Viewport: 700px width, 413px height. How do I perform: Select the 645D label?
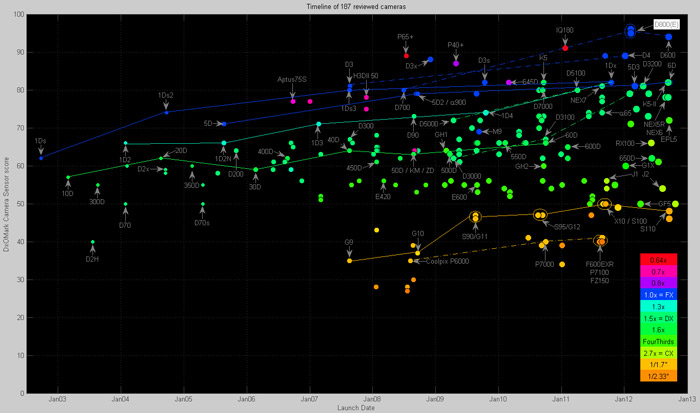(x=530, y=82)
